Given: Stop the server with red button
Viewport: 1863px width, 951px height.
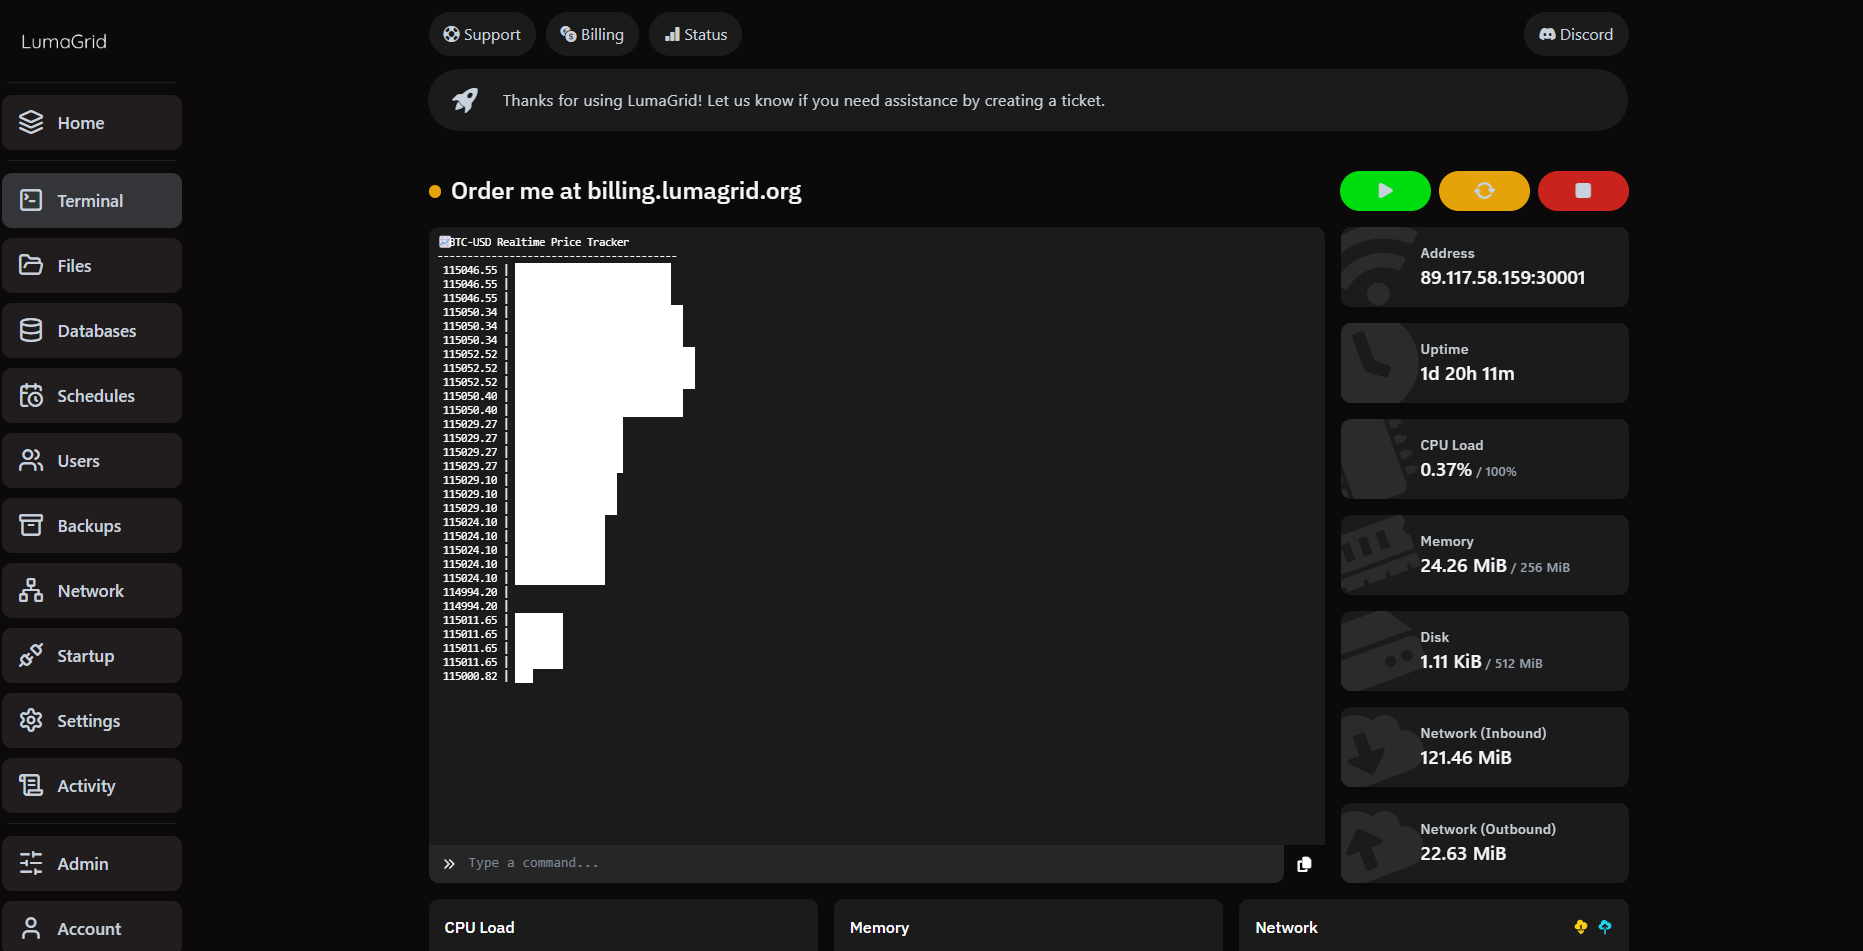Looking at the screenshot, I should point(1583,191).
